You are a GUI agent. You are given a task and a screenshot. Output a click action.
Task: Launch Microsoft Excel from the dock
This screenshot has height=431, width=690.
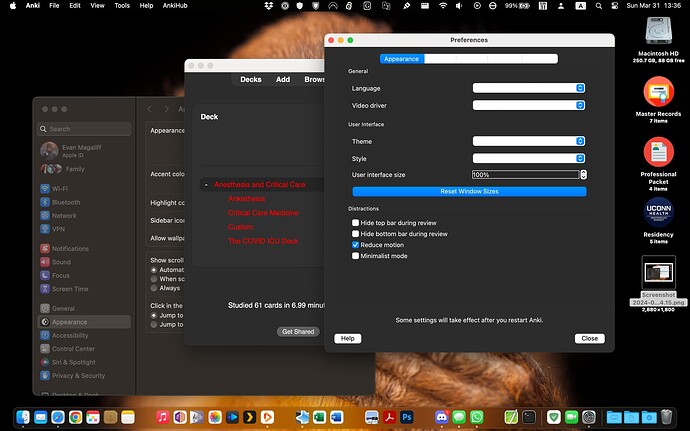pos(319,416)
